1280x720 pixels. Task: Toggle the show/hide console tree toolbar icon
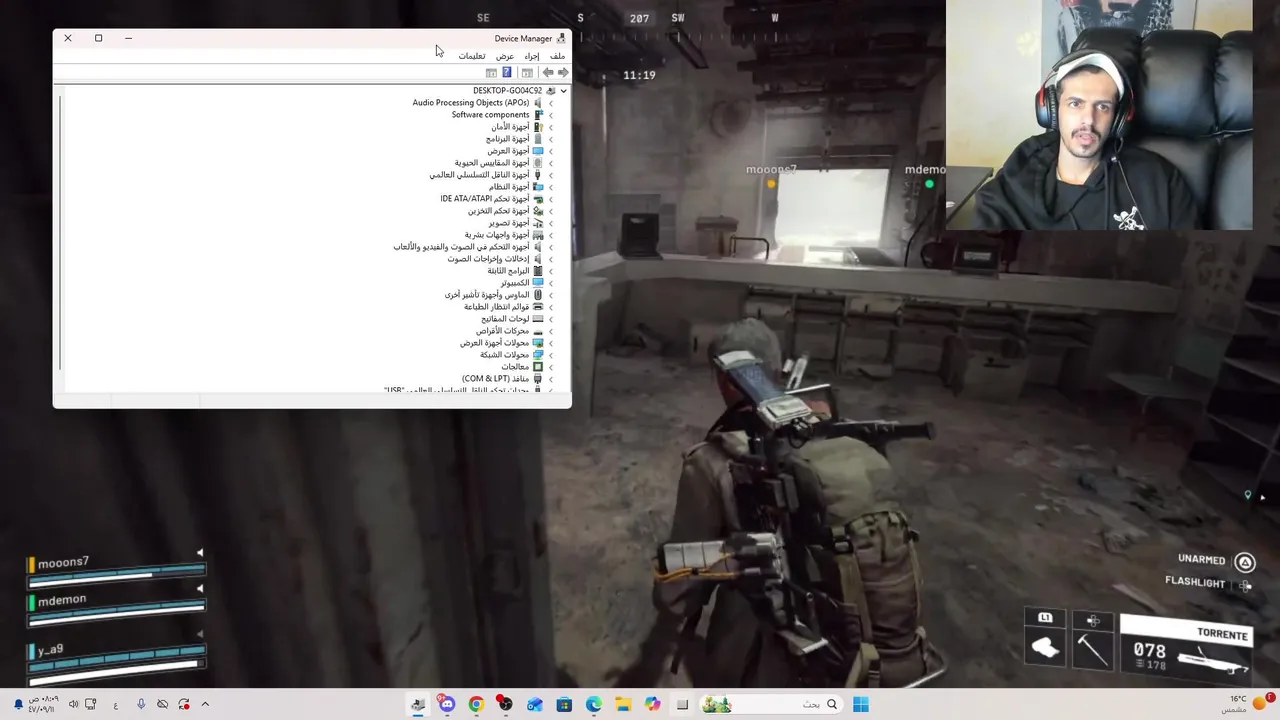[527, 73]
